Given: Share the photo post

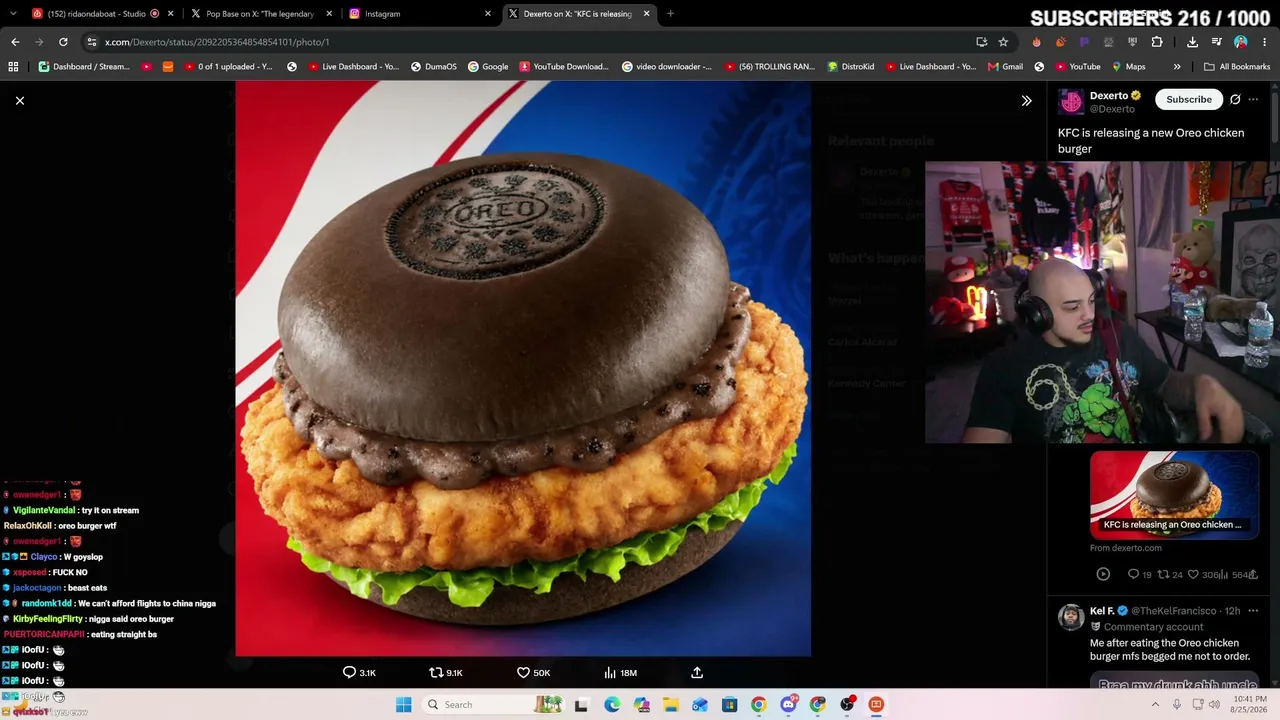Looking at the screenshot, I should (697, 673).
